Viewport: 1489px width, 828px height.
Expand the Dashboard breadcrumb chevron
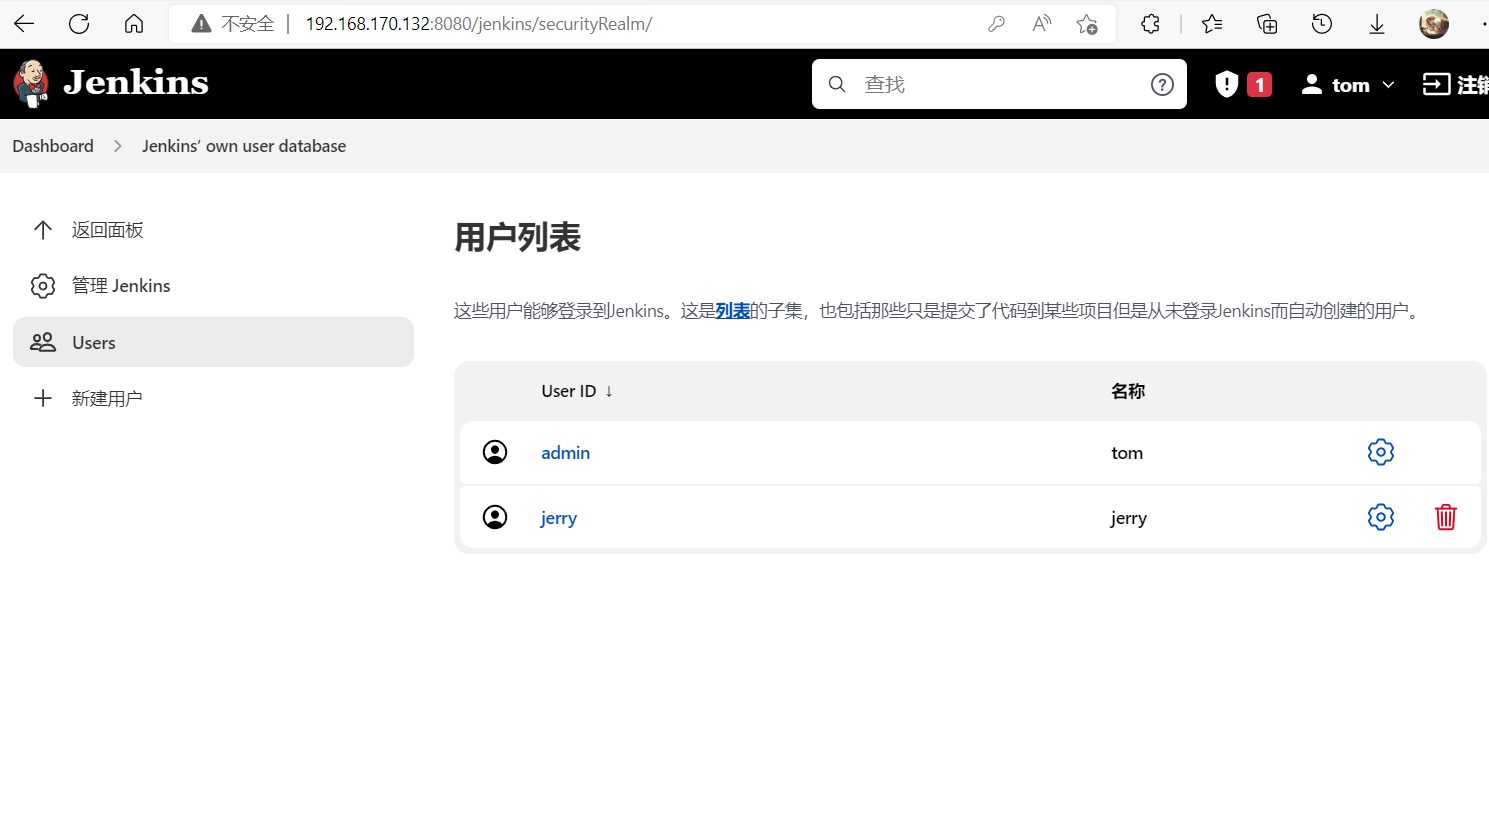point(118,146)
